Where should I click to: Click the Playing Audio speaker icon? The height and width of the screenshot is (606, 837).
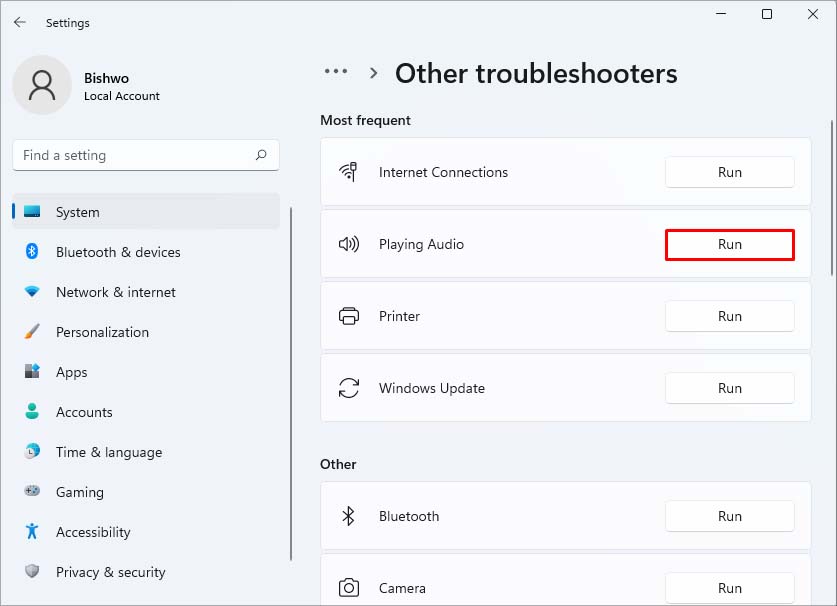[x=349, y=244]
